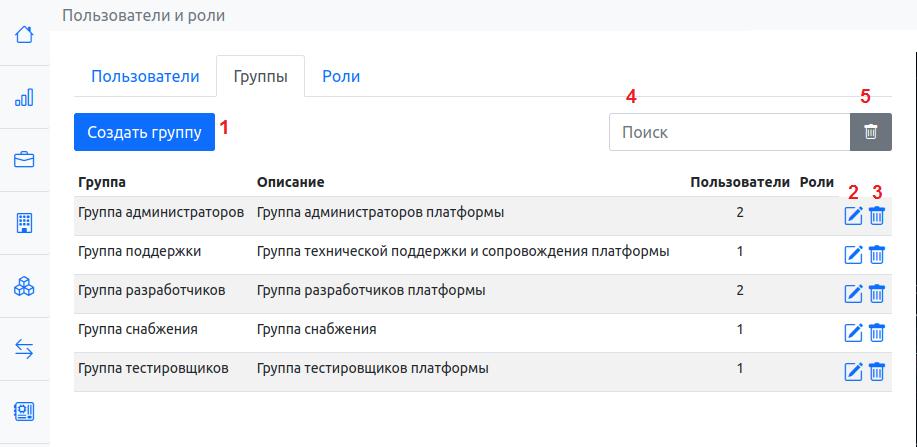
Task: Edit the Группа поддержки group
Action: pos(854,255)
